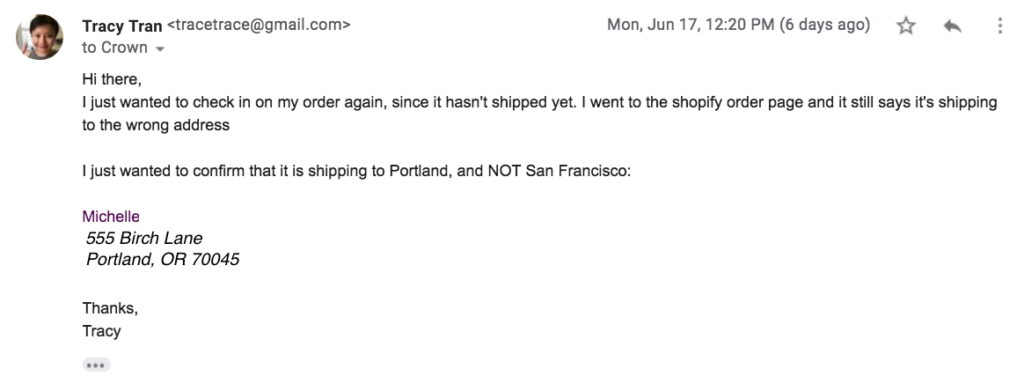Click the reply arrow icon

(x=952, y=26)
